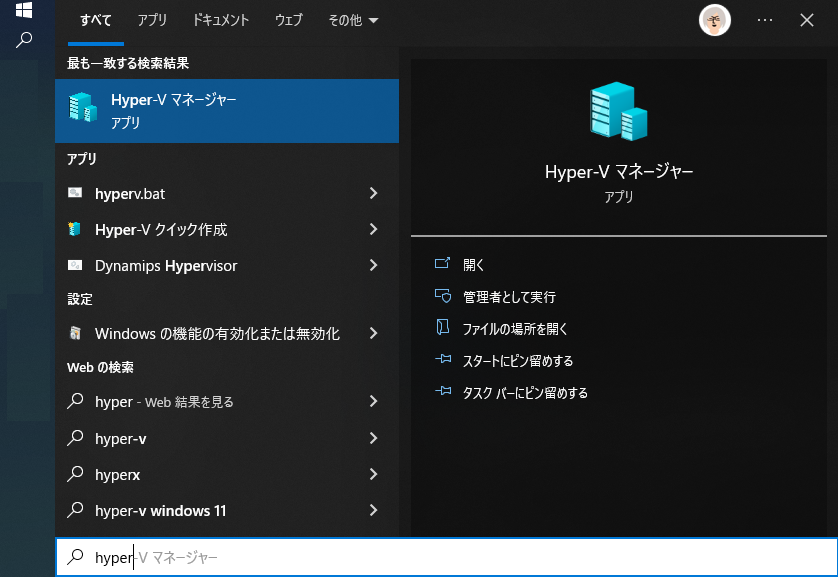The height and width of the screenshot is (577, 838).
Task: Select the hyperv.bat result text
Action: coord(130,193)
